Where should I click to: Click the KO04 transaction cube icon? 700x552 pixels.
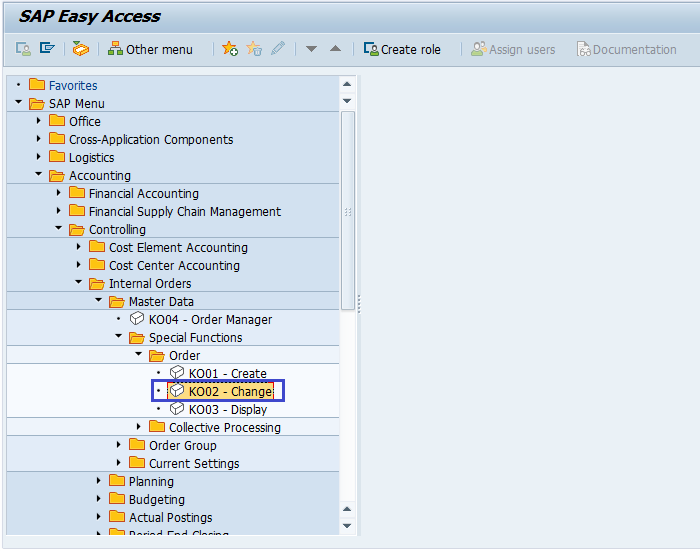(x=137, y=318)
